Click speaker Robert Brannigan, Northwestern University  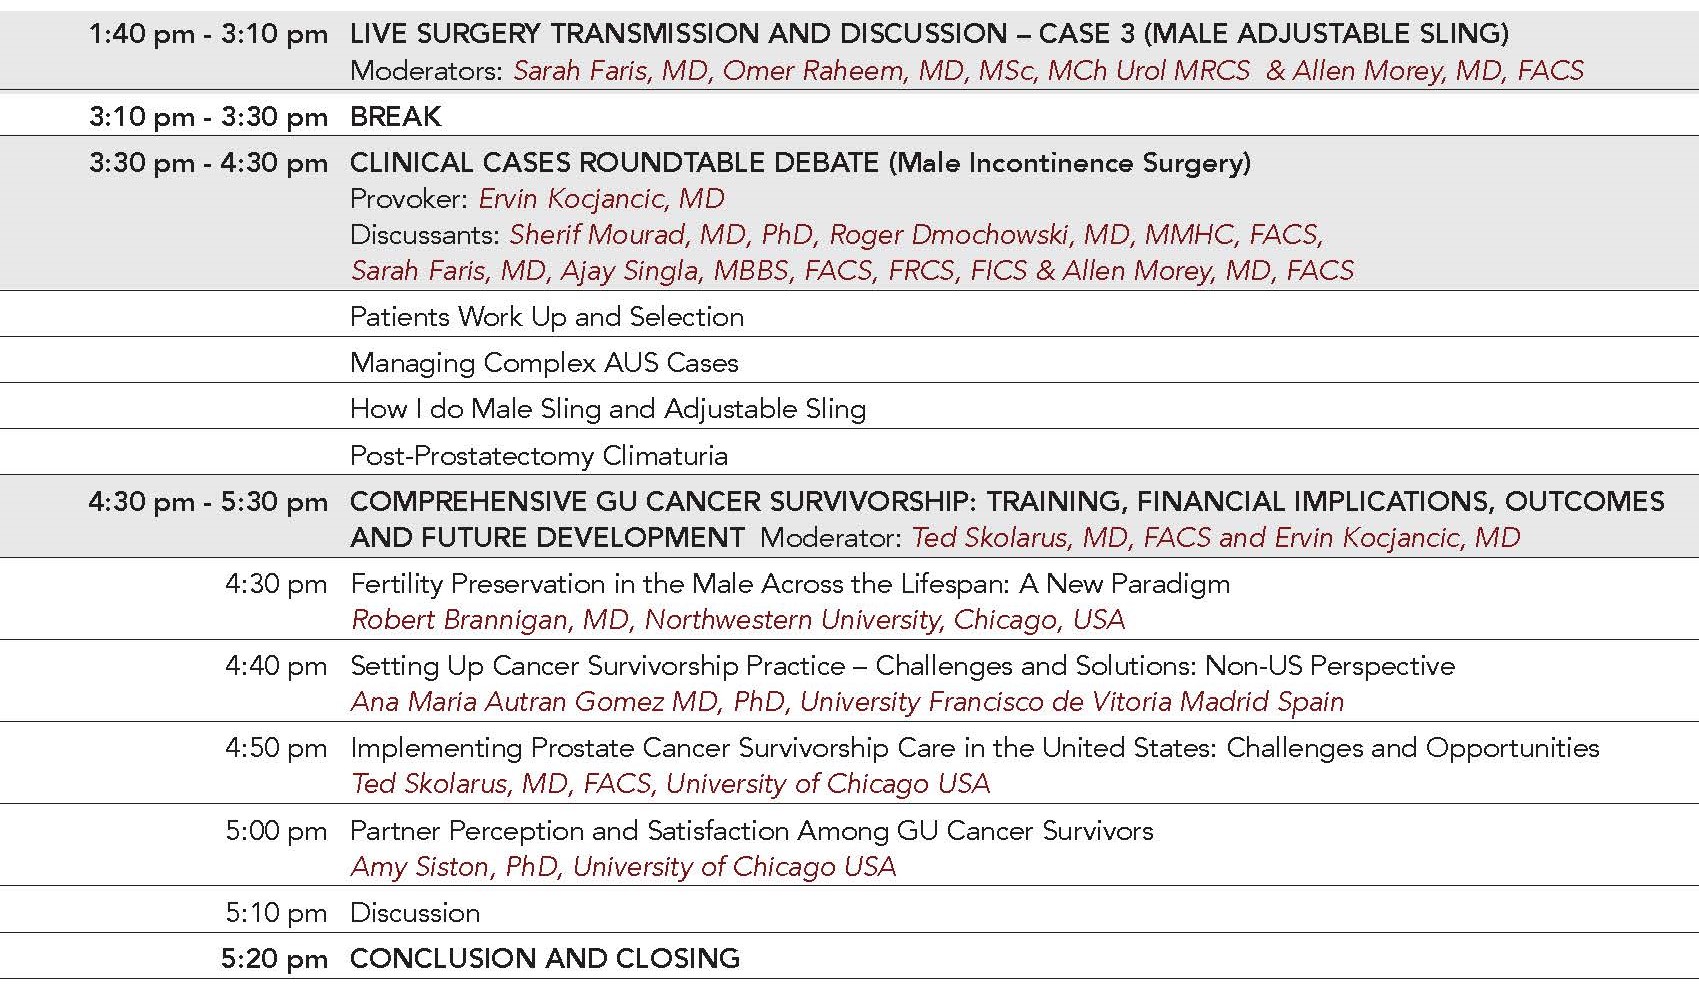tap(737, 619)
